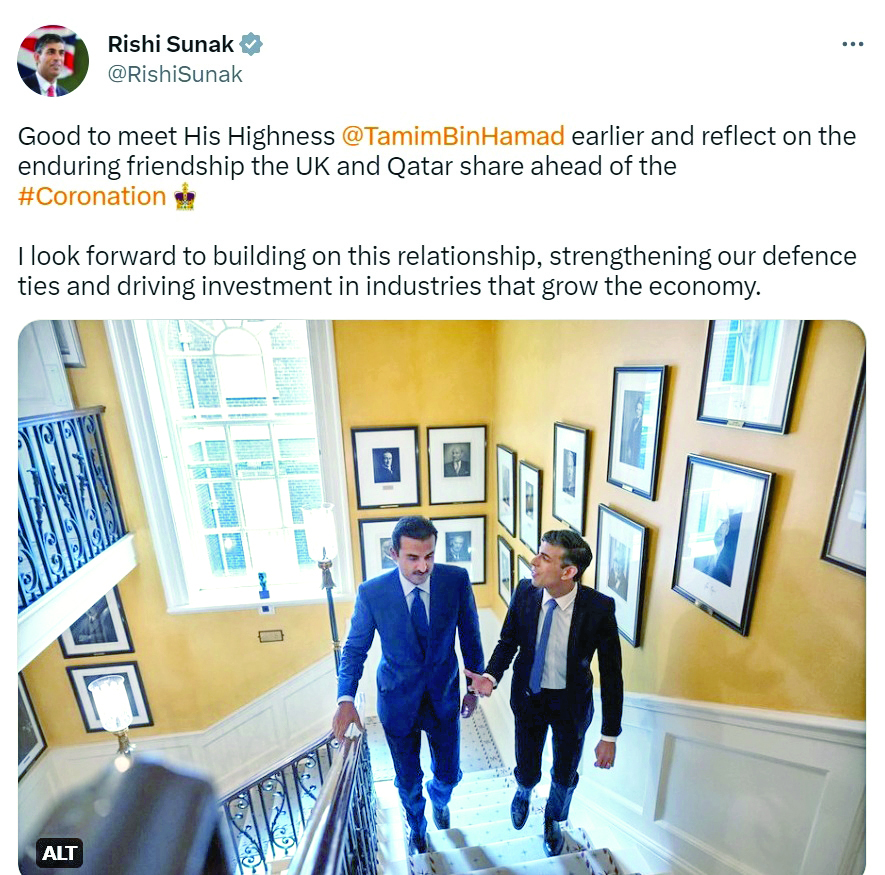Viewport: 885px width, 875px height.
Task: Click the "Good to meet His Highness" text
Action: pyautogui.click(x=176, y=136)
